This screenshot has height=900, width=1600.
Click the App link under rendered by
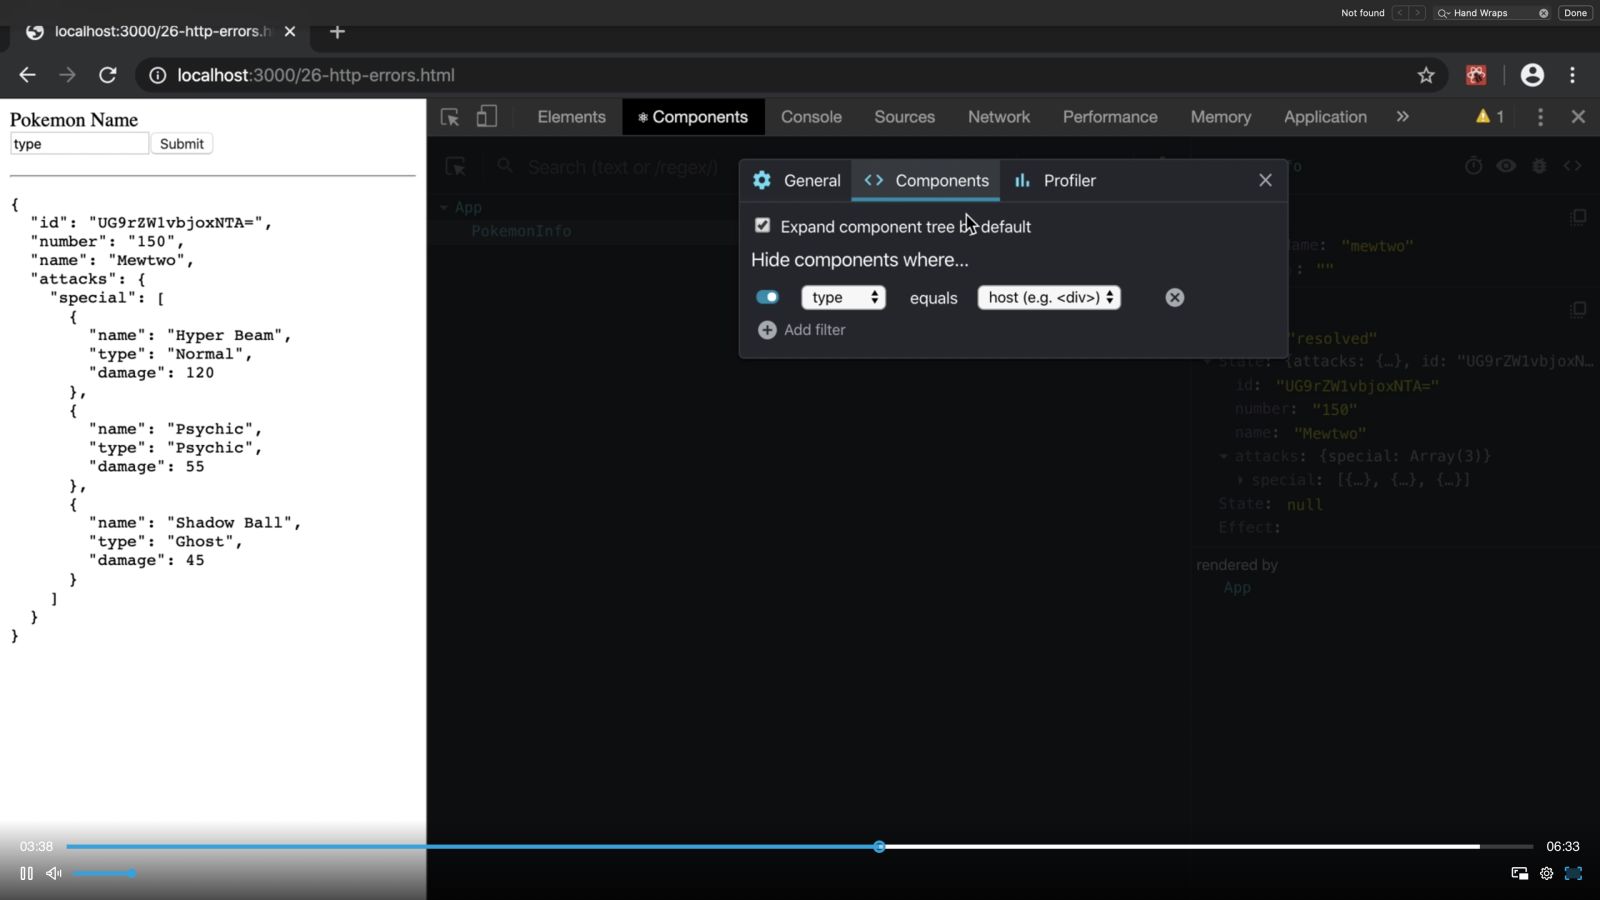(1237, 588)
